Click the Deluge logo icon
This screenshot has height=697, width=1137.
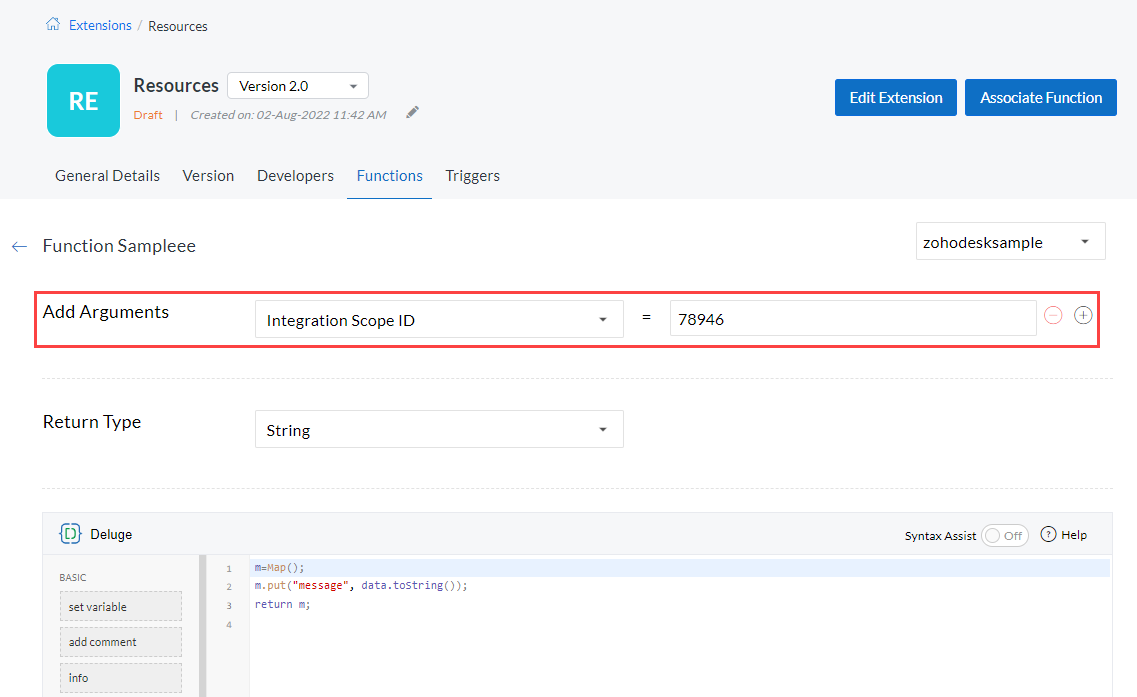70,534
